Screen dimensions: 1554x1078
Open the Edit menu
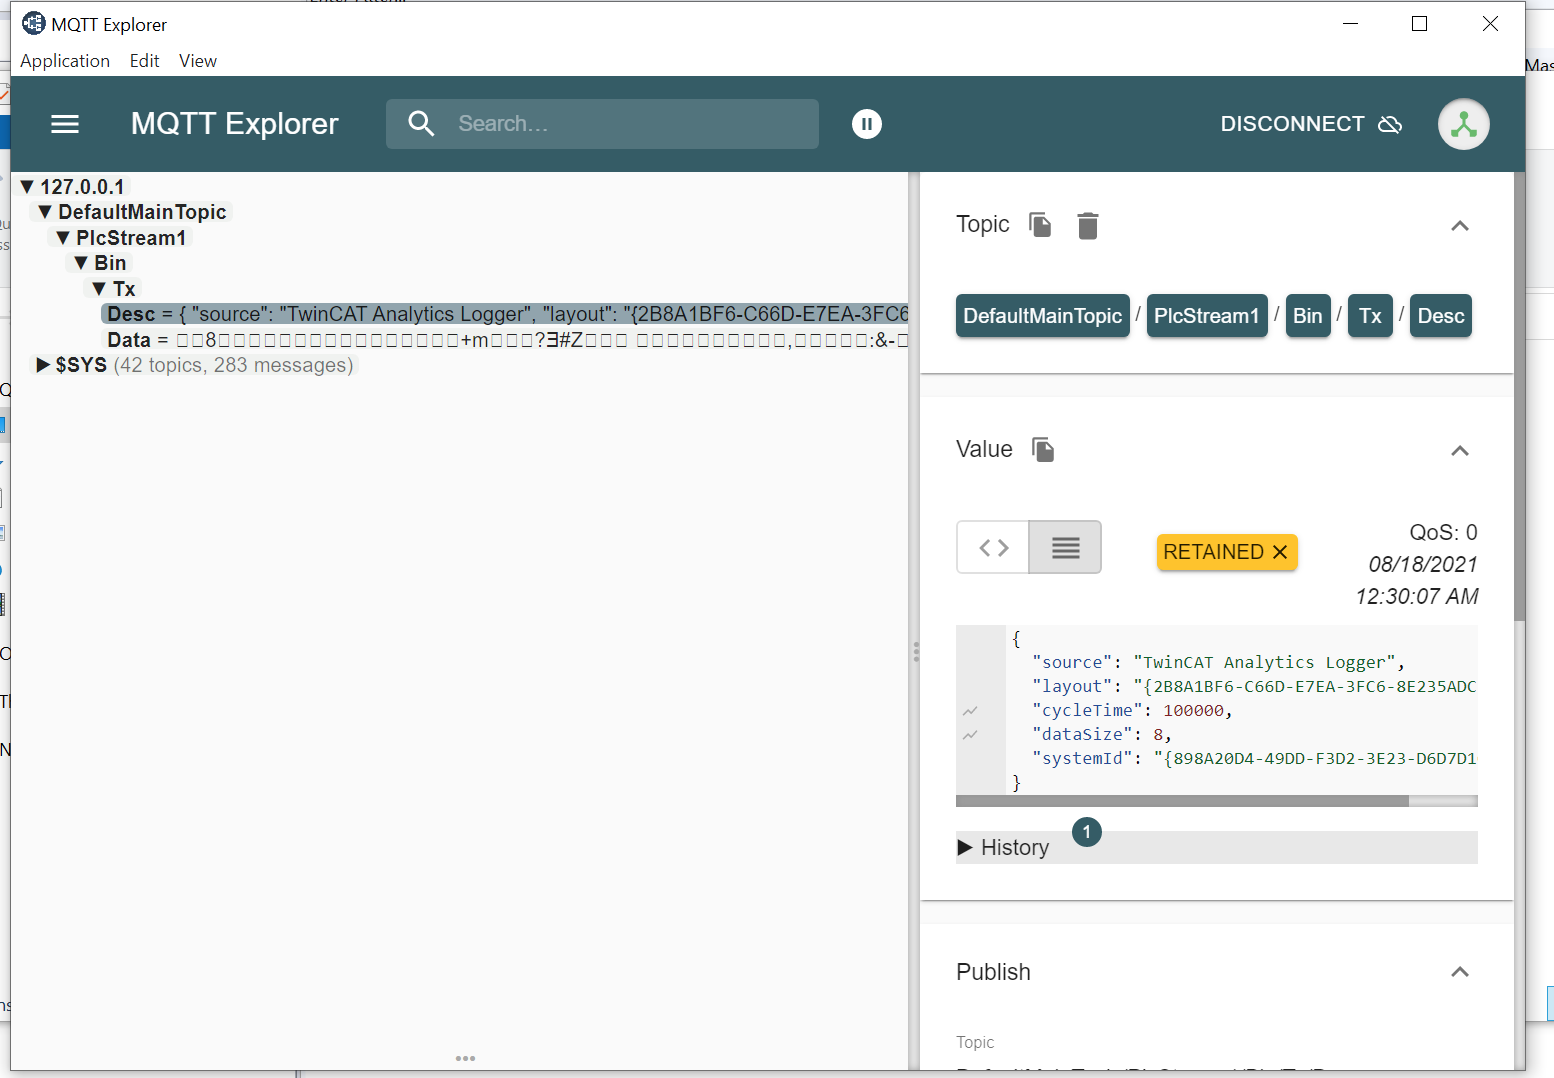click(x=145, y=61)
